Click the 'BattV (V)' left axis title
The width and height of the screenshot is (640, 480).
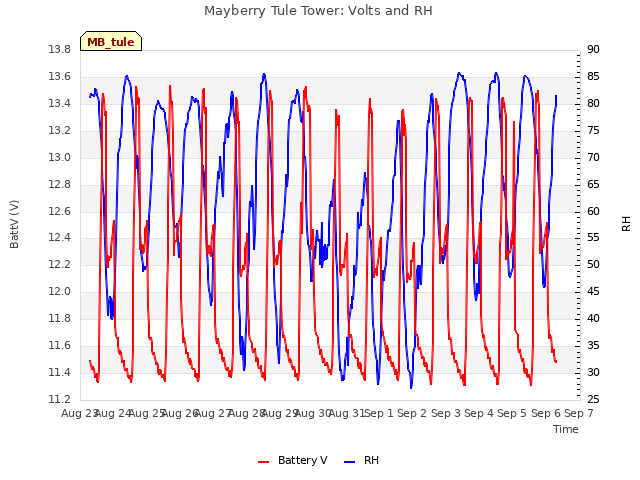tap(14, 224)
